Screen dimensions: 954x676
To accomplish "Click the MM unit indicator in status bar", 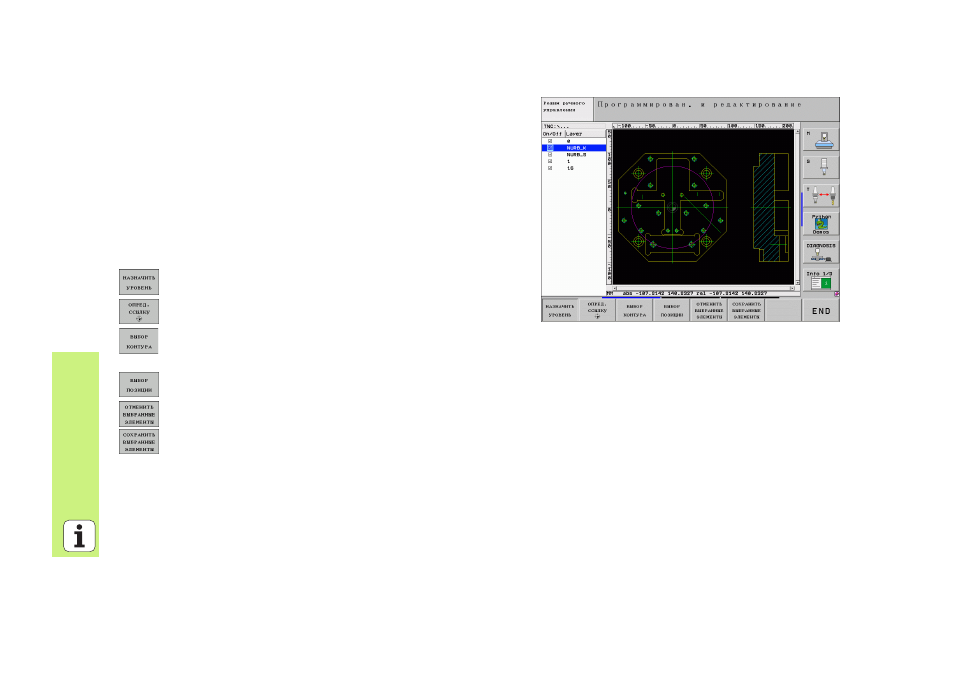I will (x=610, y=293).
